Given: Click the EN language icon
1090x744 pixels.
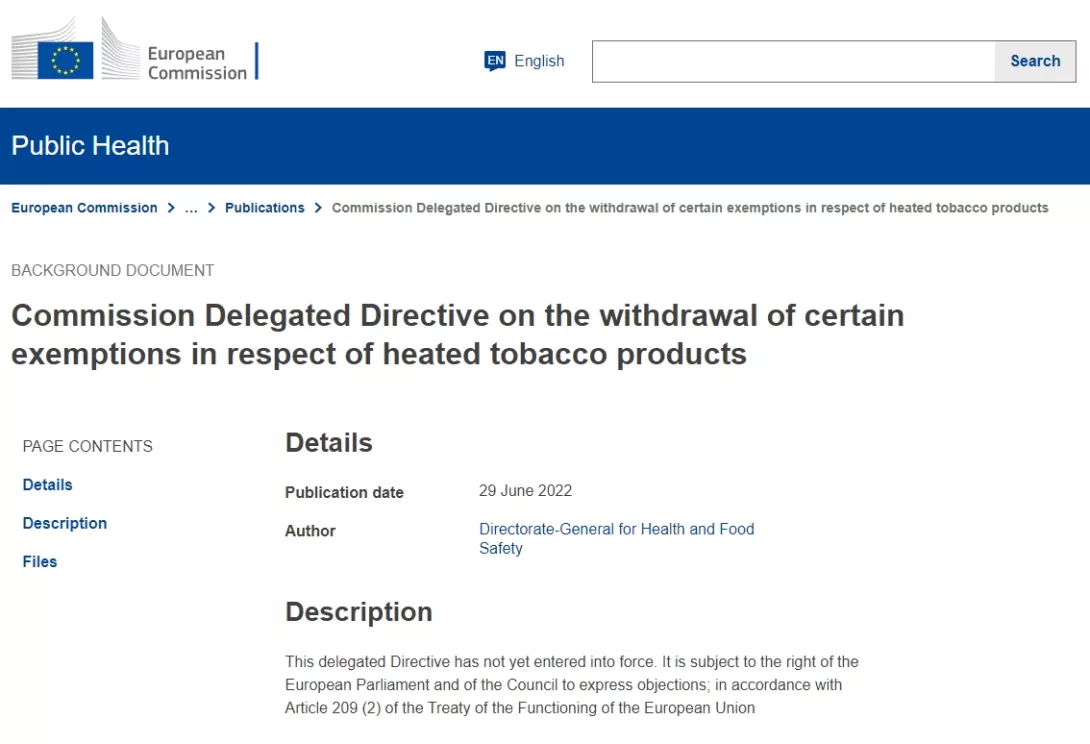Looking at the screenshot, I should (495, 61).
